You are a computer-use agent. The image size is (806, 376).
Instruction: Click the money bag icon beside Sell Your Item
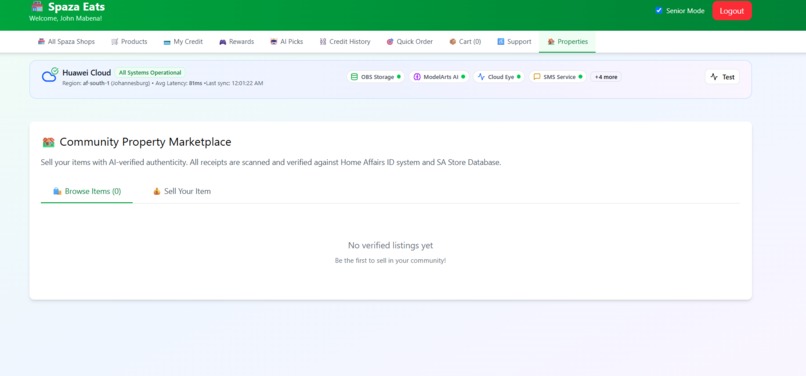pyautogui.click(x=157, y=191)
